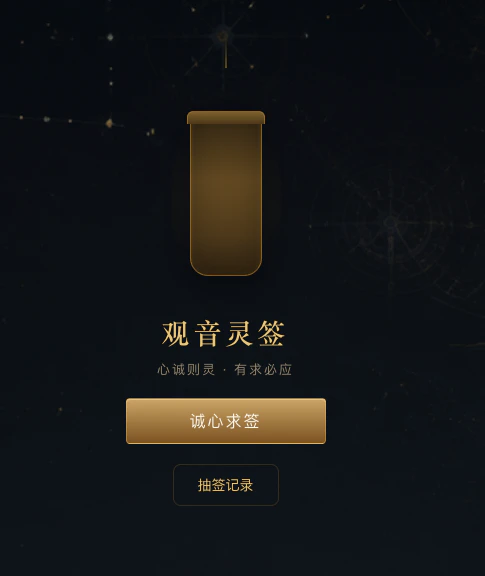Viewport: 485px width, 576px height.
Task: Click the 观 character in the title
Action: point(176,334)
